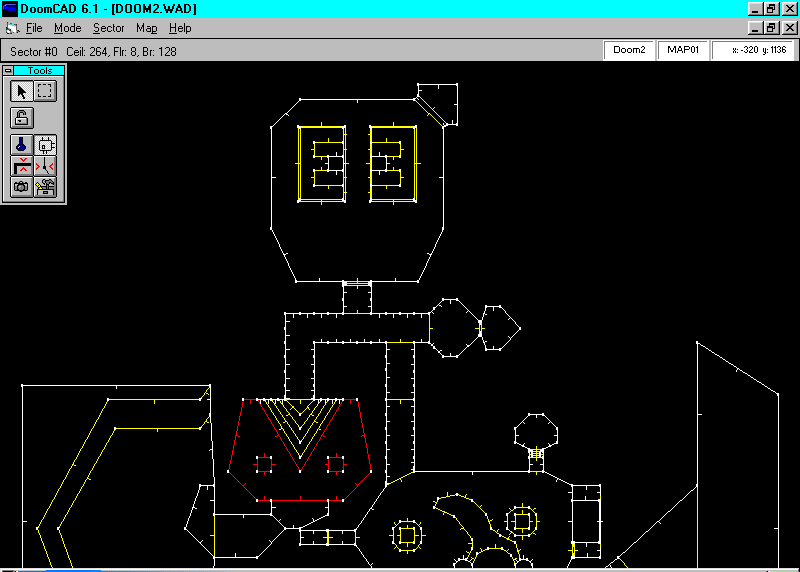The image size is (800, 572).
Task: Click the Tools palette title bar
Action: [39, 70]
